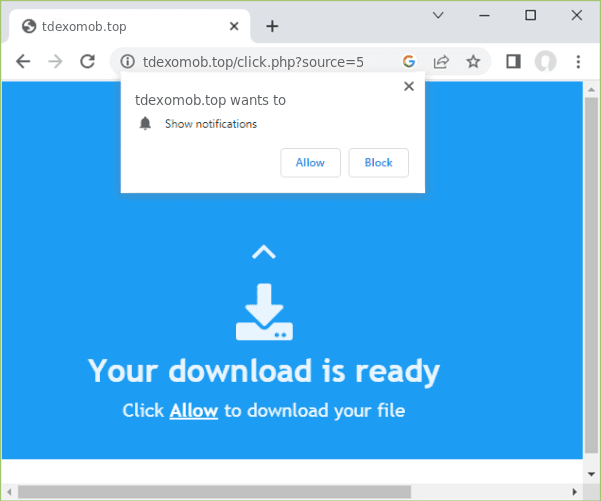Click the white download tray icon
This screenshot has width=601, height=501.
pos(264,313)
